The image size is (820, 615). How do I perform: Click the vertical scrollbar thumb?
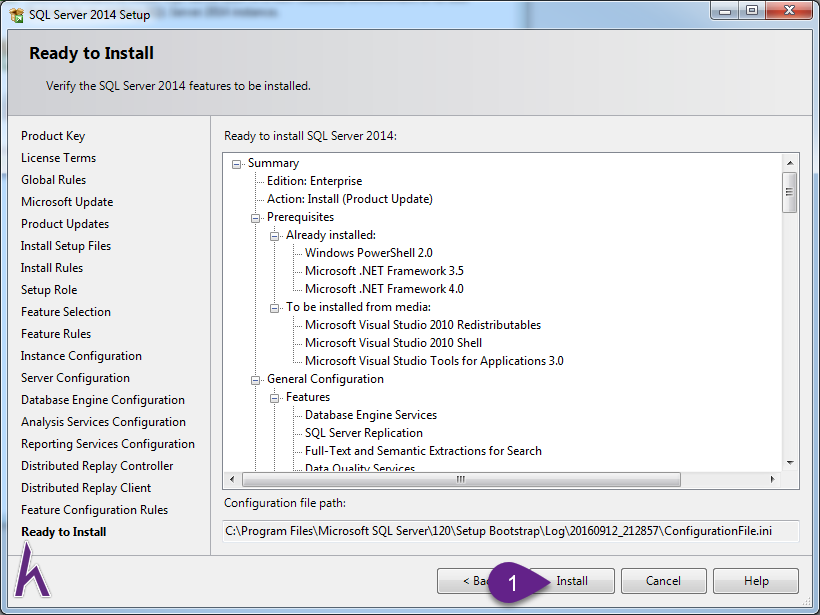pos(790,192)
